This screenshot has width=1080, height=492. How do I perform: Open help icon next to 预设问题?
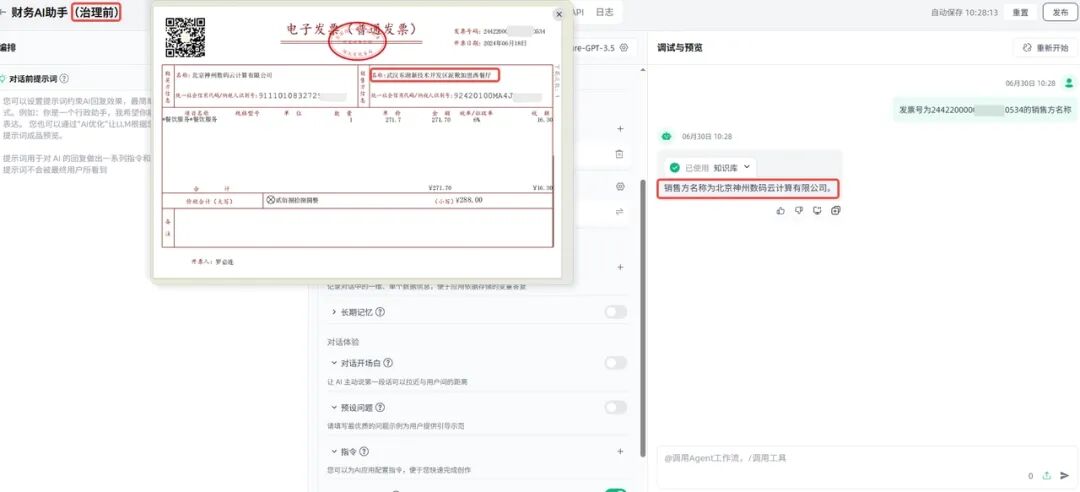[x=380, y=408]
